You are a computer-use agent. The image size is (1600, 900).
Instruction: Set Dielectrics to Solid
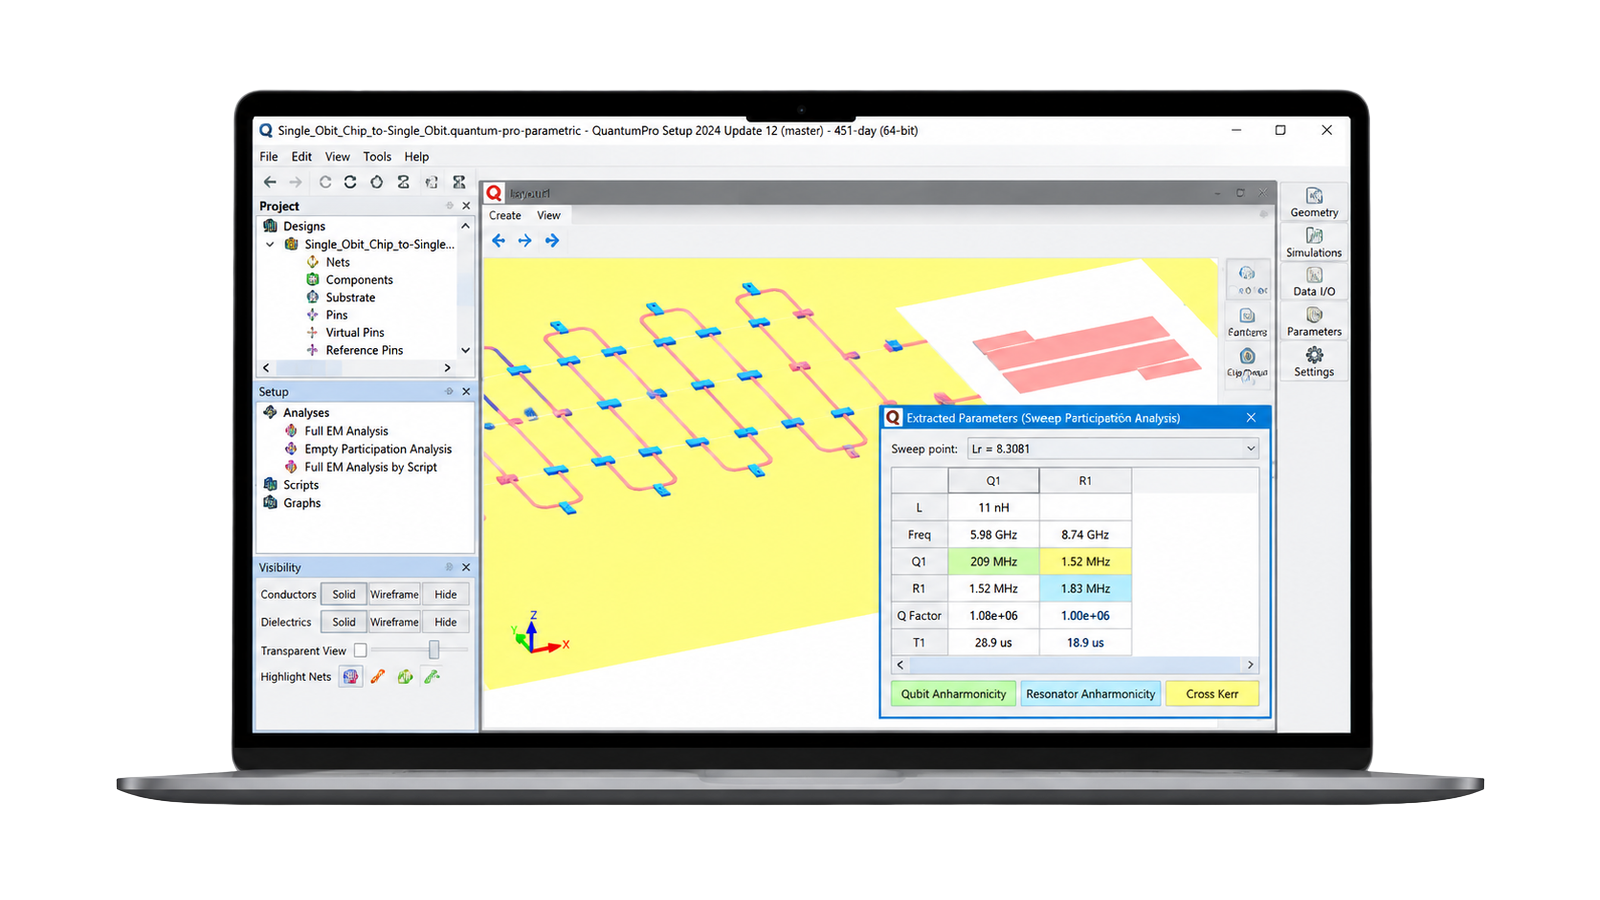coord(344,622)
